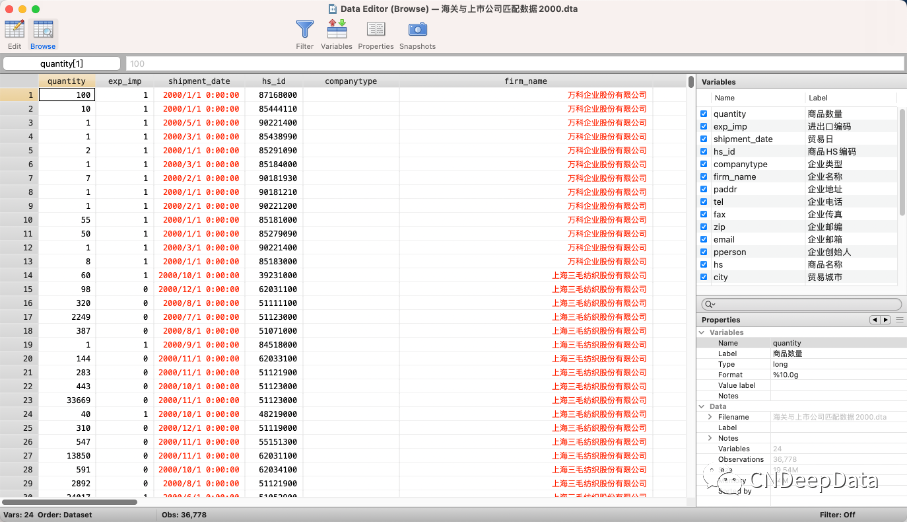Click hs_id cell 84518000
The width and height of the screenshot is (908, 522).
click(273, 345)
